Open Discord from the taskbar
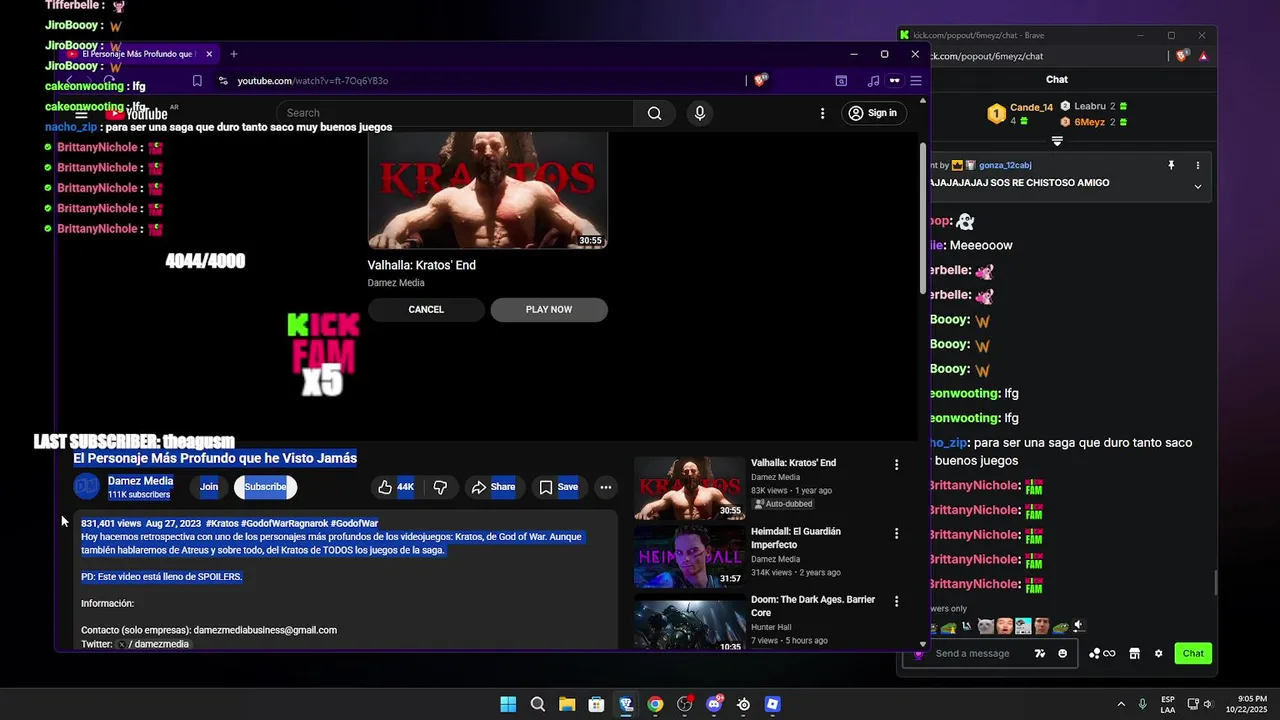This screenshot has width=1280, height=720. (x=714, y=704)
